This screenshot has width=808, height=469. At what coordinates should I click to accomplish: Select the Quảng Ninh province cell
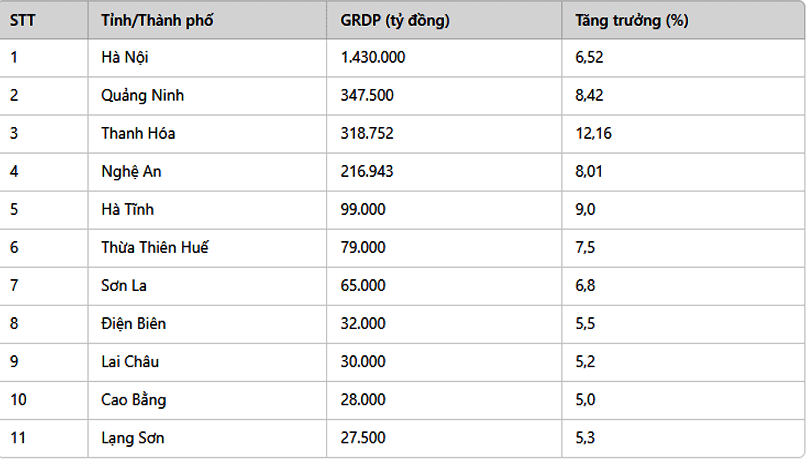coord(207,96)
